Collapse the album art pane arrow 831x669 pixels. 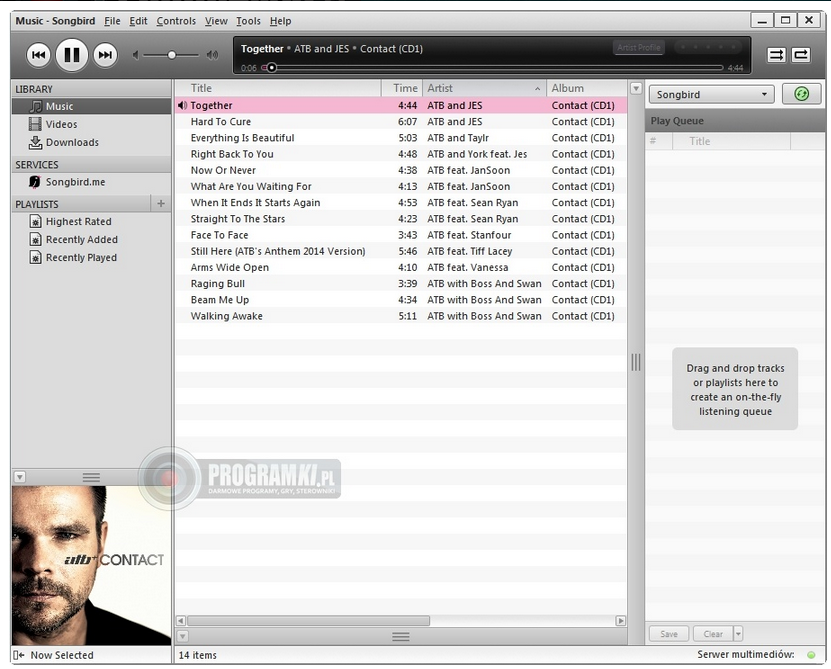pos(20,477)
